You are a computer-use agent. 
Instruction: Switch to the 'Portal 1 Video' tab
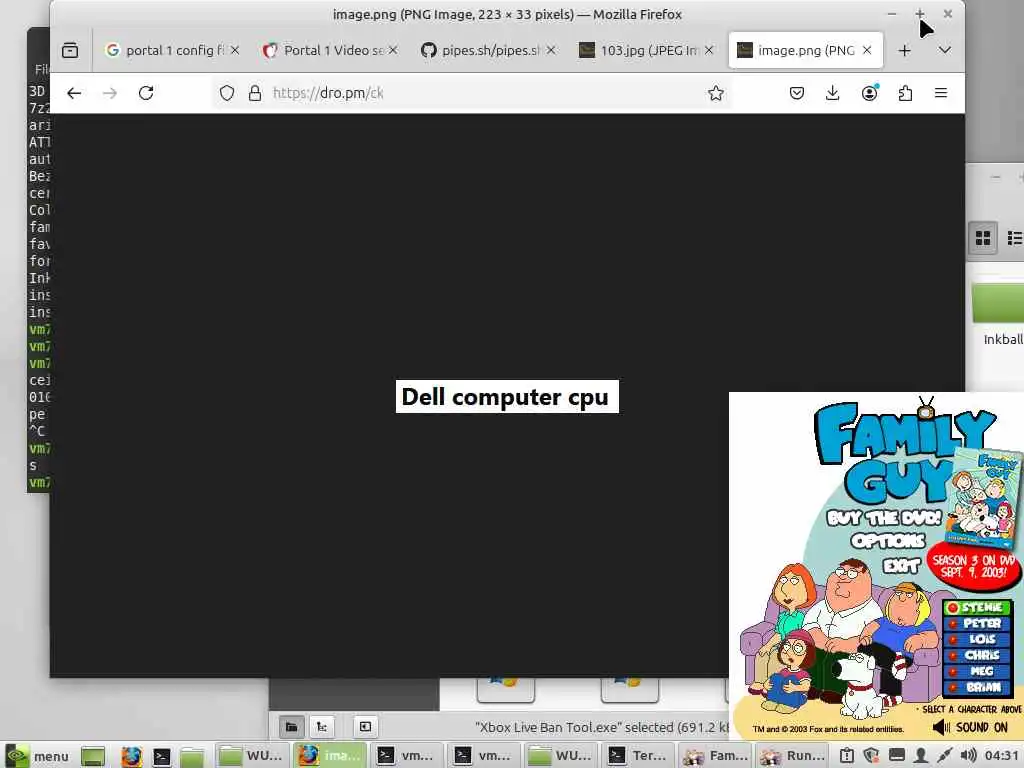point(324,50)
